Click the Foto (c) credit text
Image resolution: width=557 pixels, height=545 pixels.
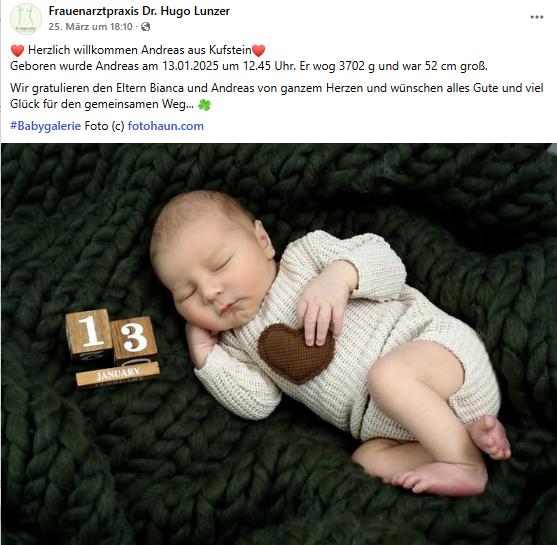tap(104, 126)
